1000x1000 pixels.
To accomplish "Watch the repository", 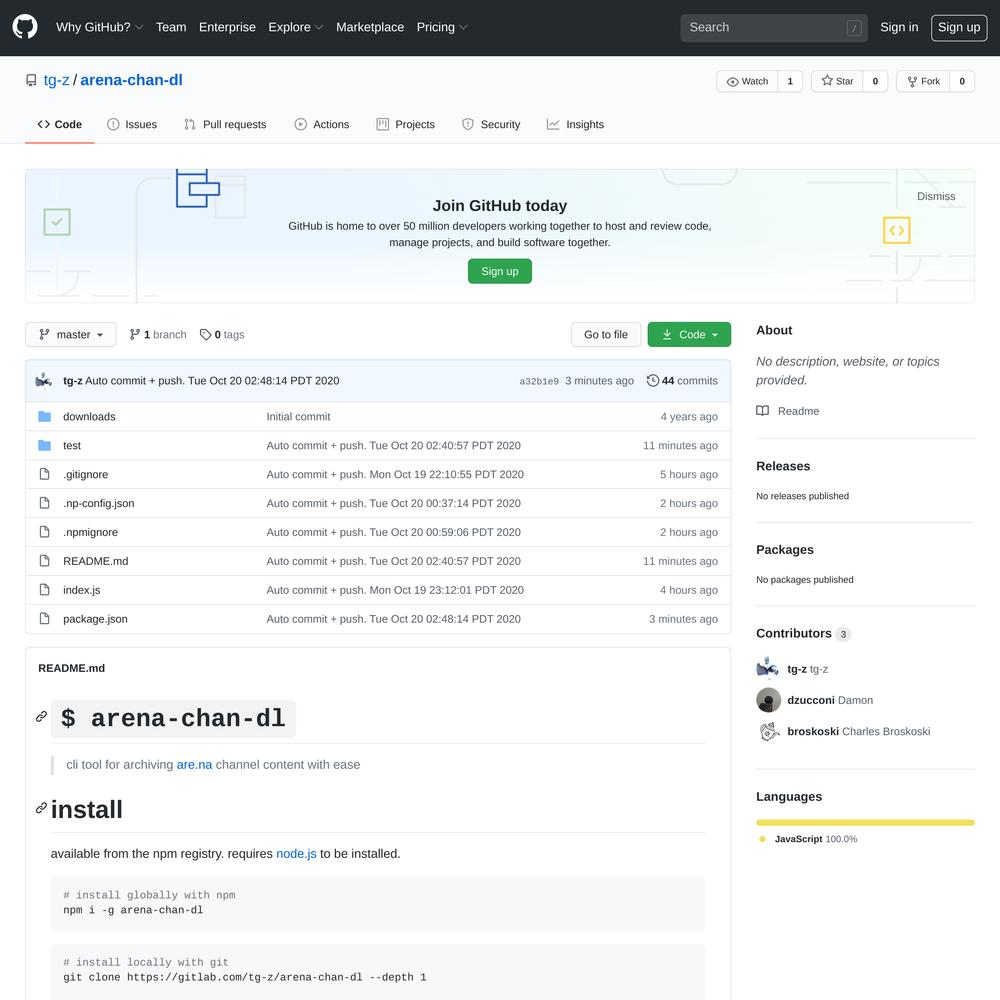I will point(747,81).
